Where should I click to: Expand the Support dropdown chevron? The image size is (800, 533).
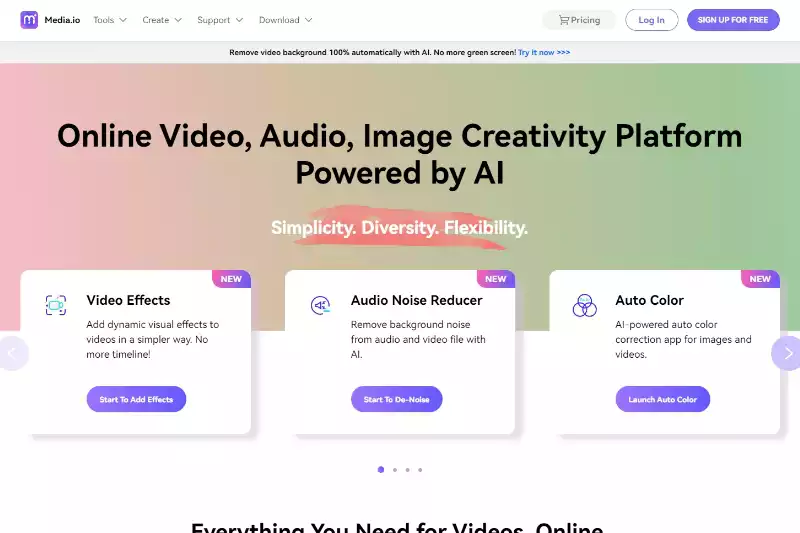point(239,20)
